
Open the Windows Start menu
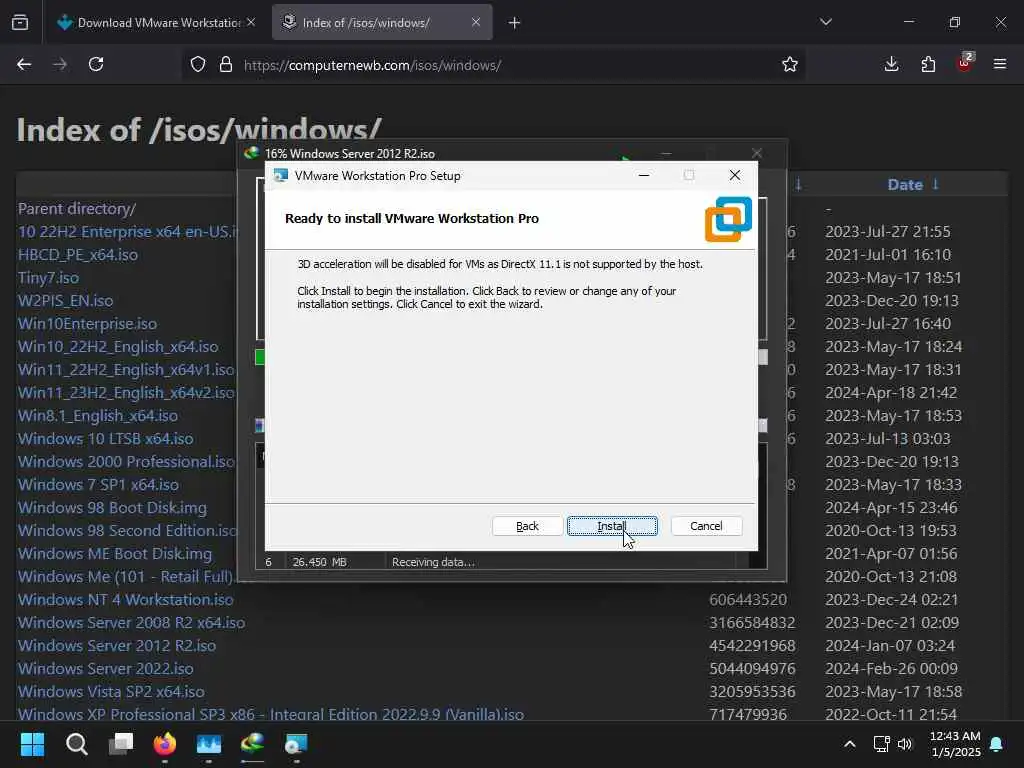point(33,744)
